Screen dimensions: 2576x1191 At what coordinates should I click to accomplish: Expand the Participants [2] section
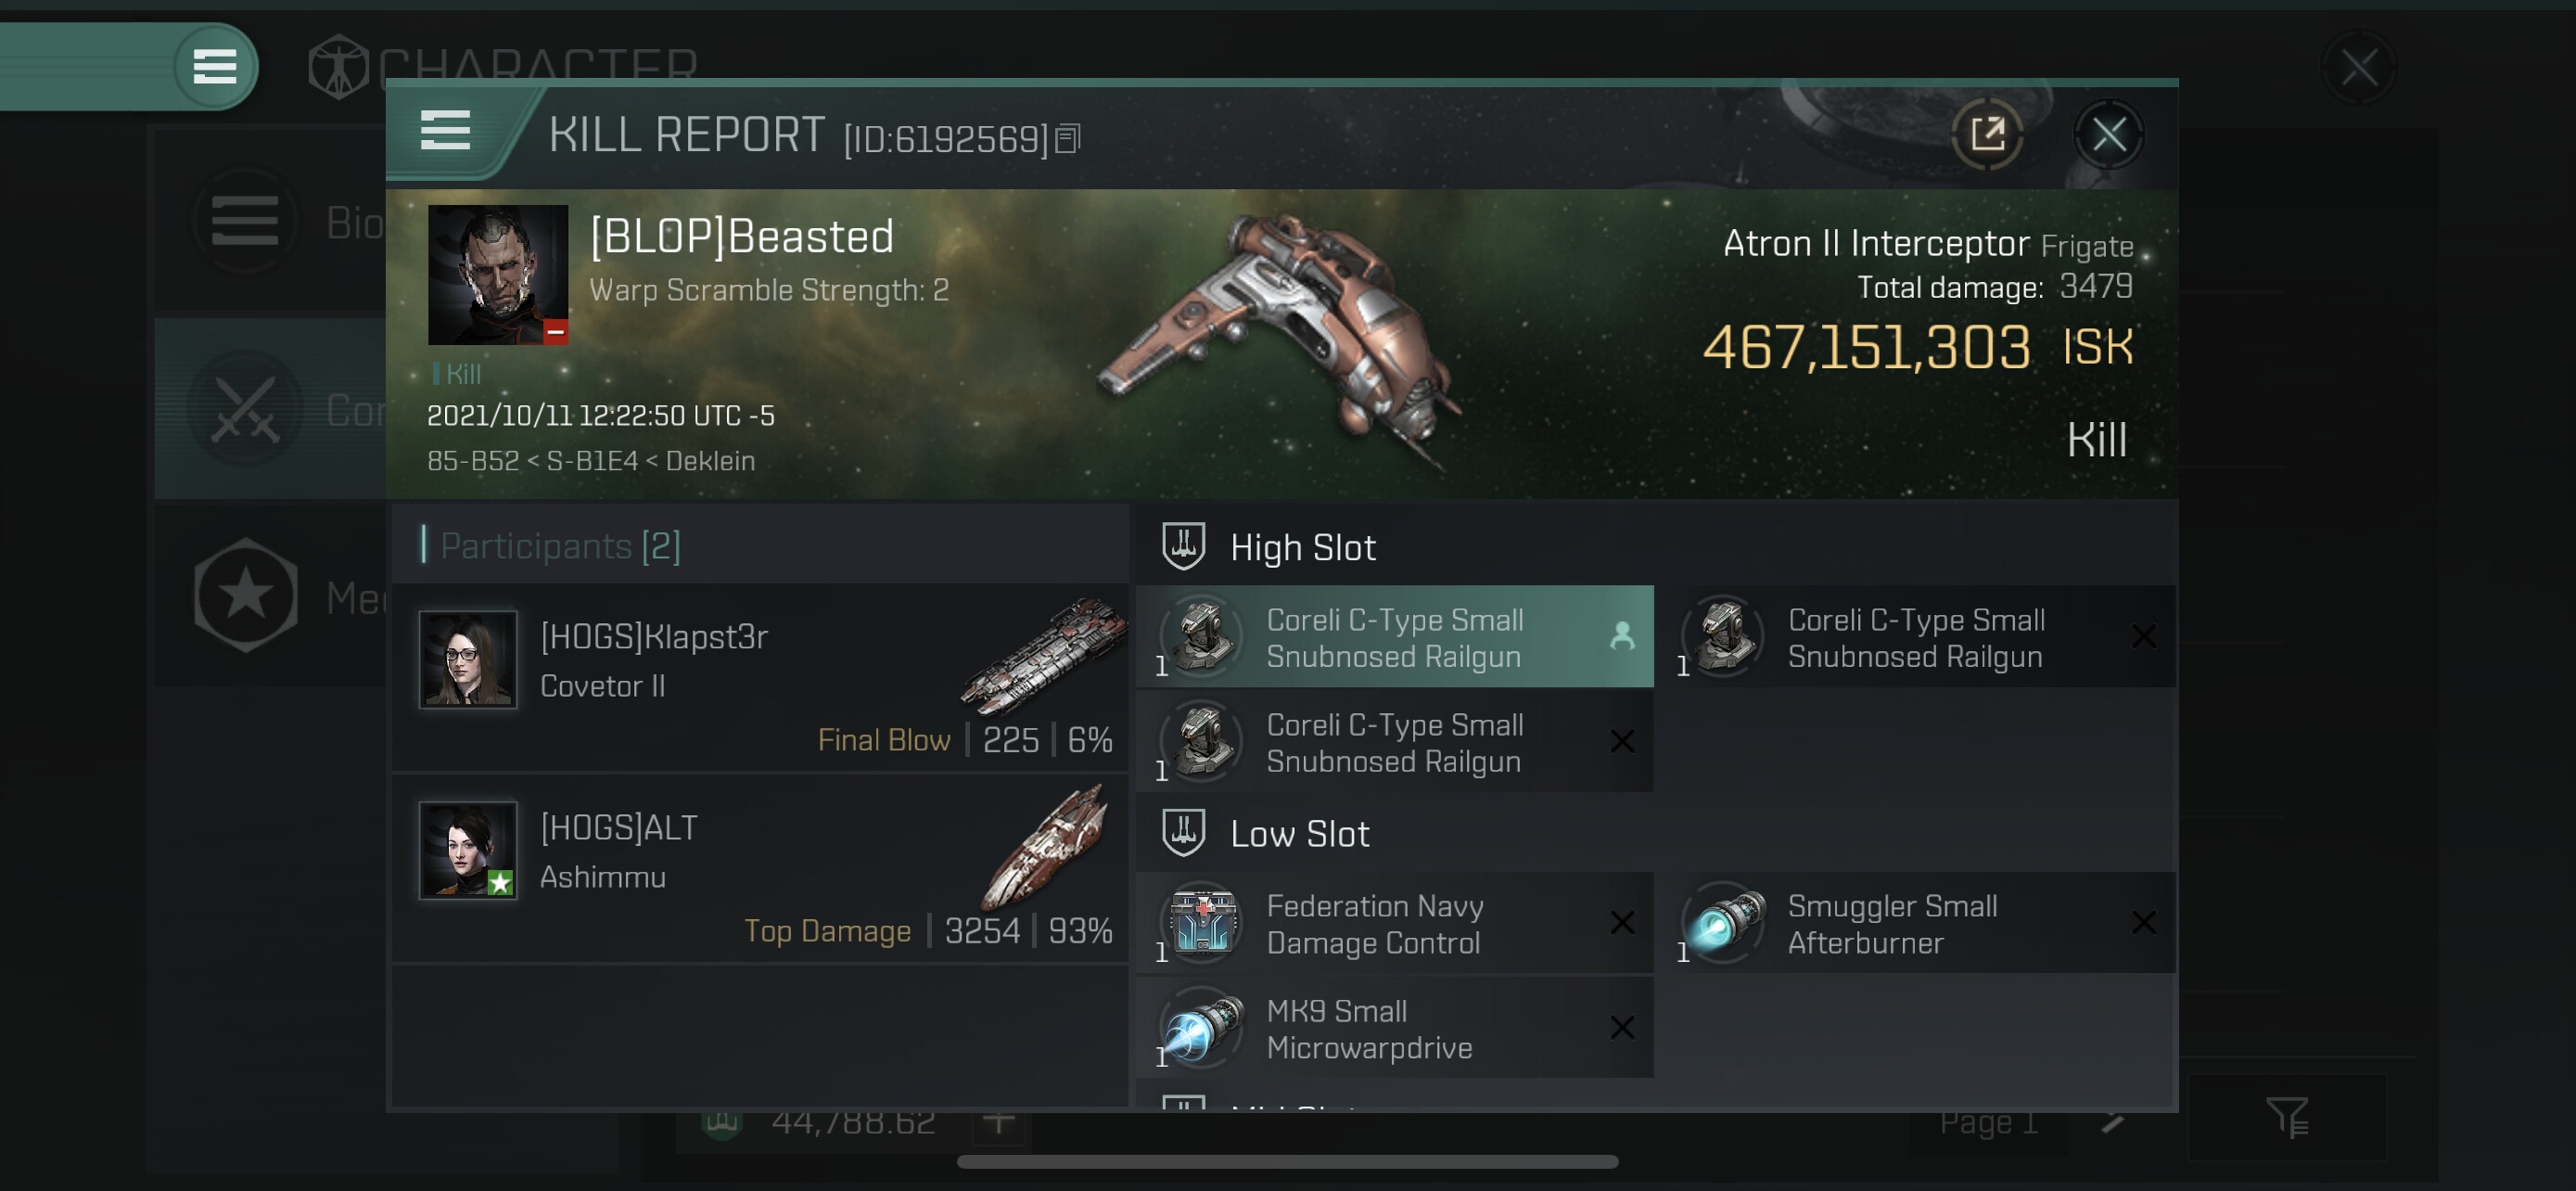(x=559, y=546)
